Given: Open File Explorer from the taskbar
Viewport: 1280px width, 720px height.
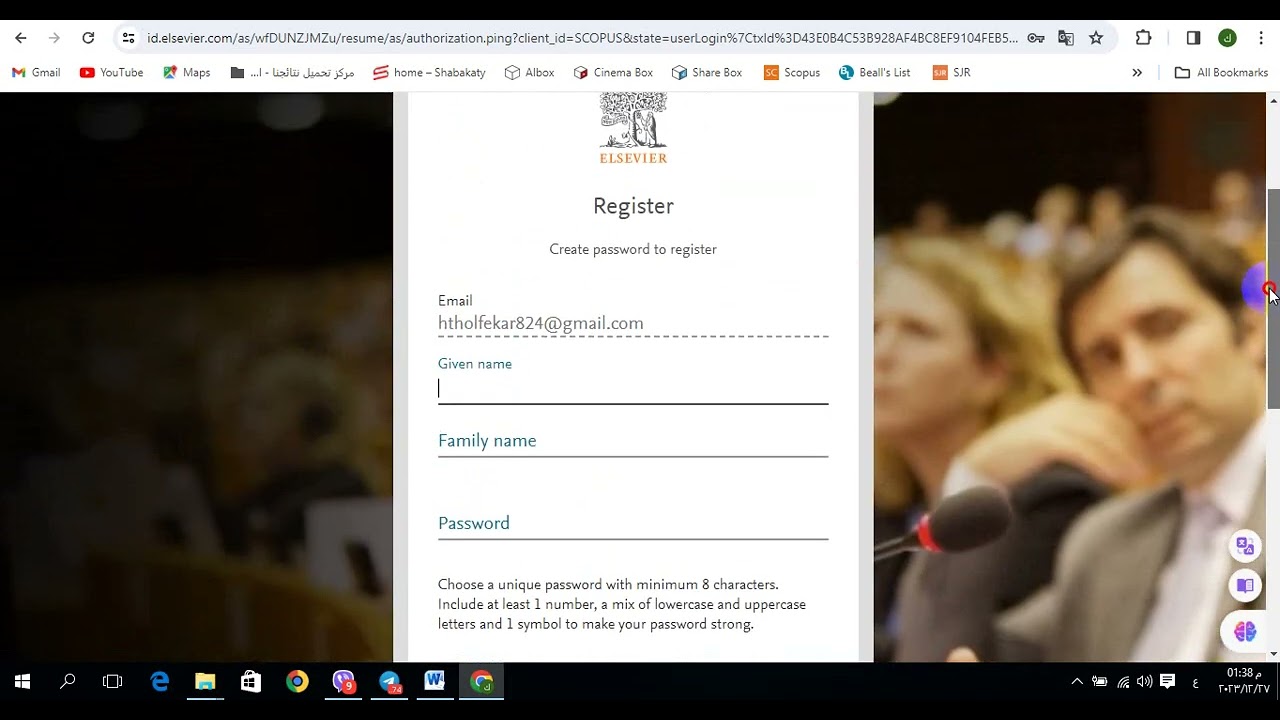Looking at the screenshot, I should [x=205, y=682].
